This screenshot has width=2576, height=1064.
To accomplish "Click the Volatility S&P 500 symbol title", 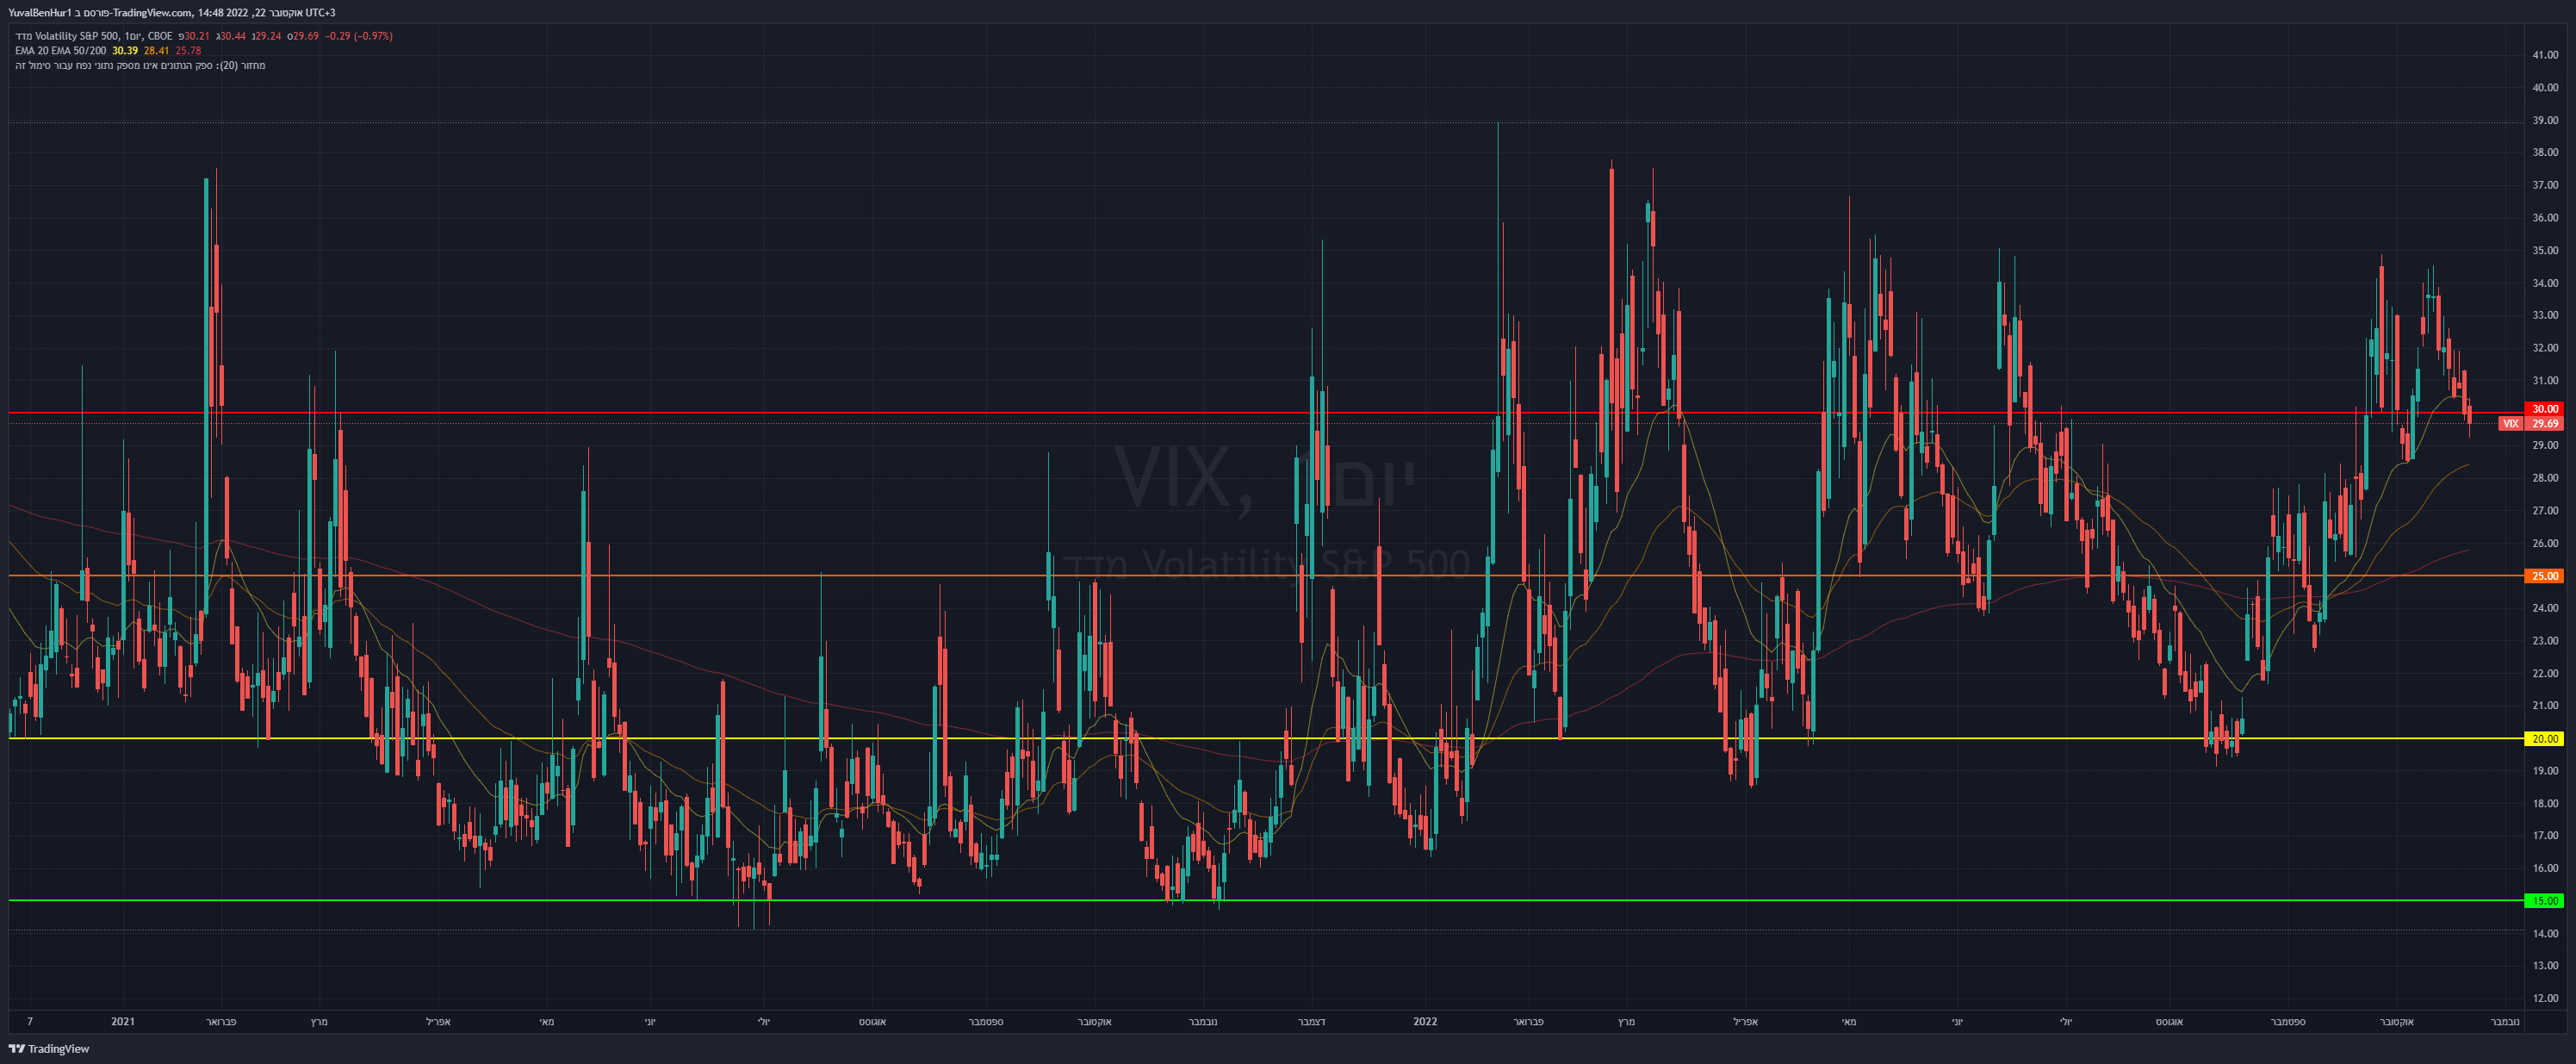I will click(94, 36).
